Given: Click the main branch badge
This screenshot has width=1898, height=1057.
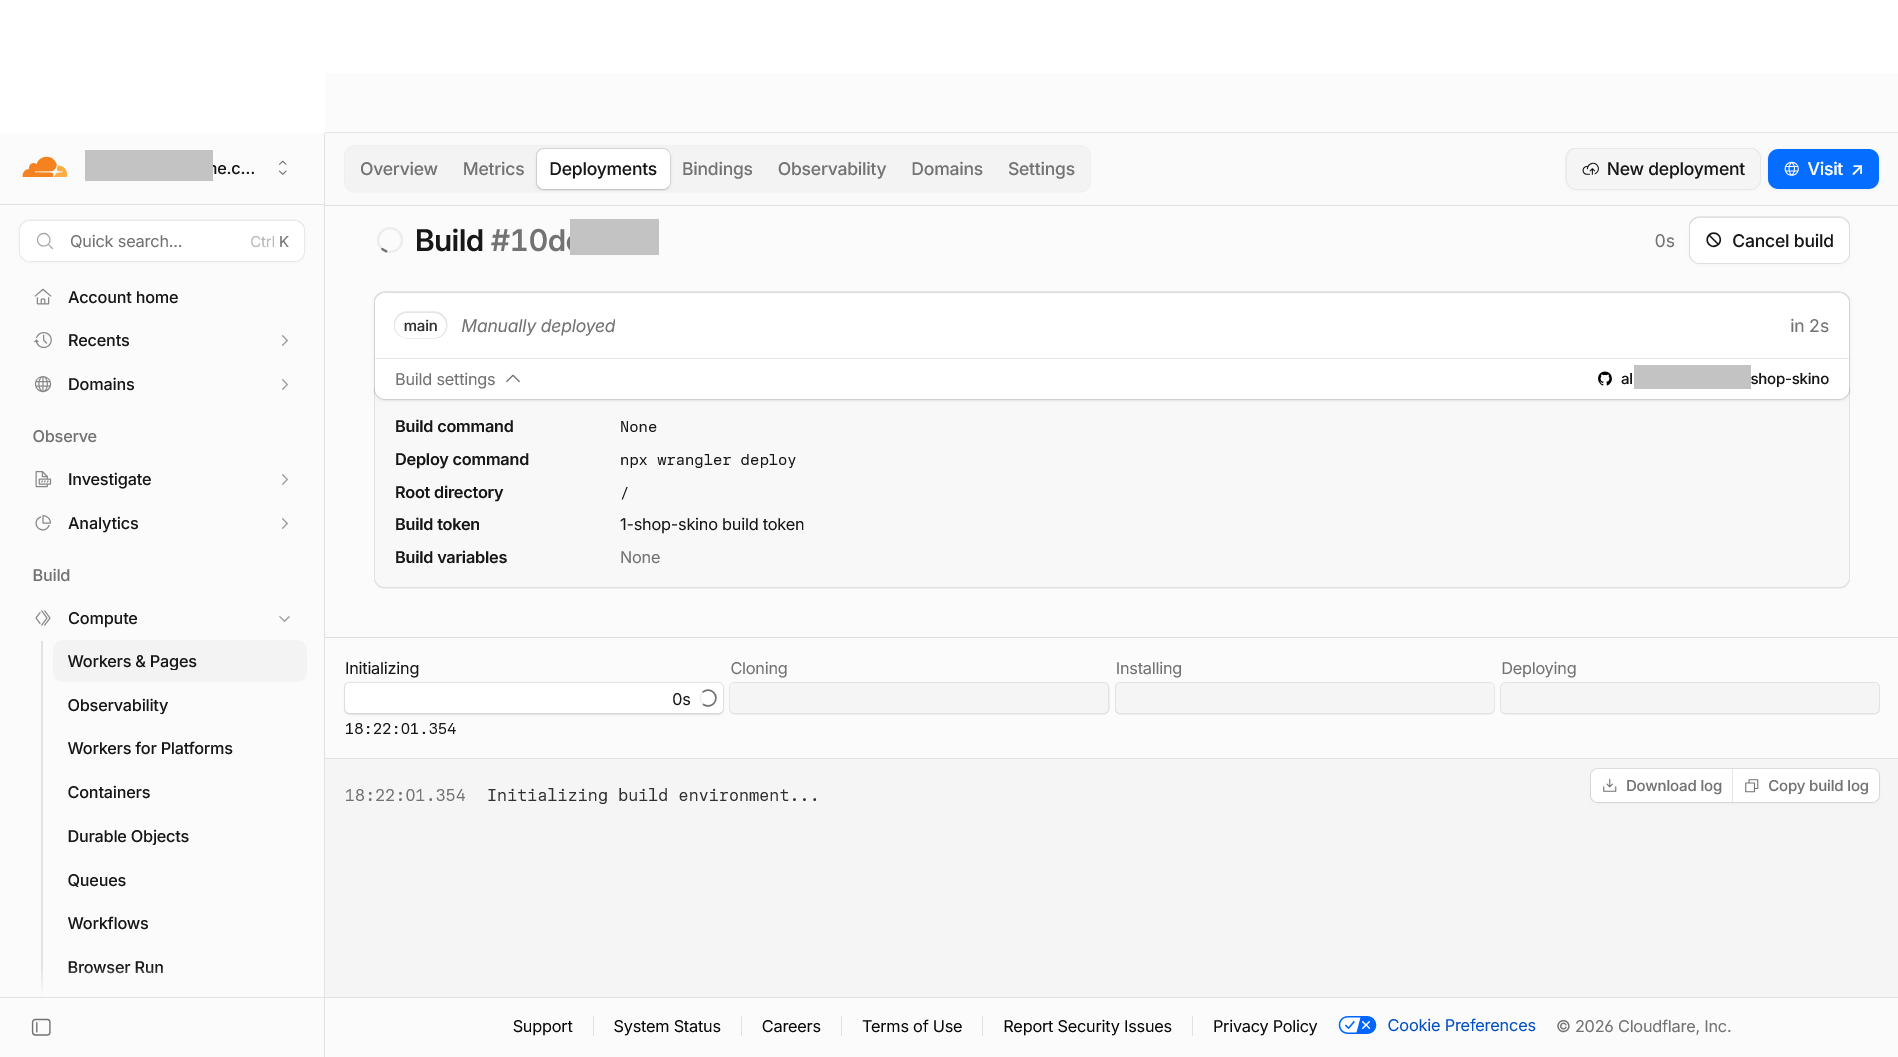Looking at the screenshot, I should point(420,326).
